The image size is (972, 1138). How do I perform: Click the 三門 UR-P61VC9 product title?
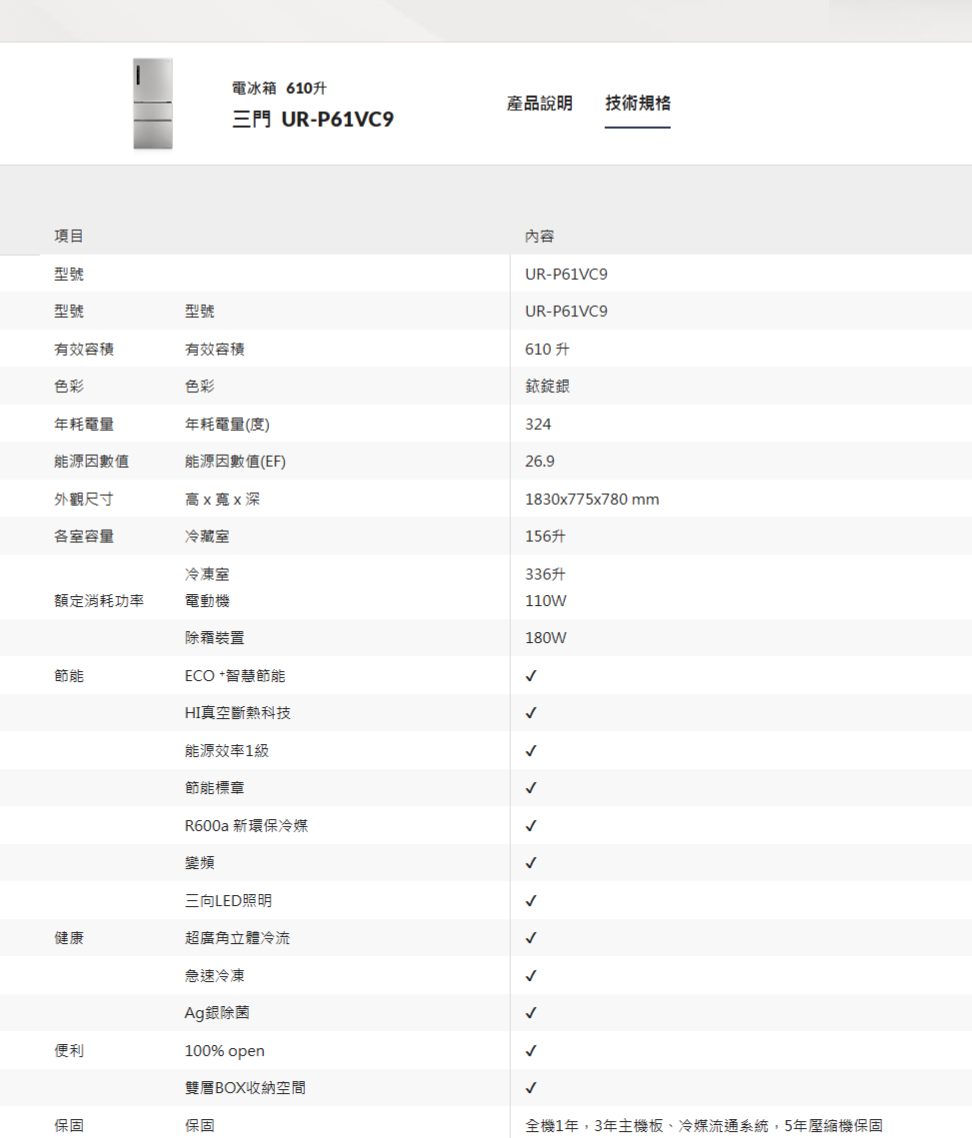coord(313,119)
